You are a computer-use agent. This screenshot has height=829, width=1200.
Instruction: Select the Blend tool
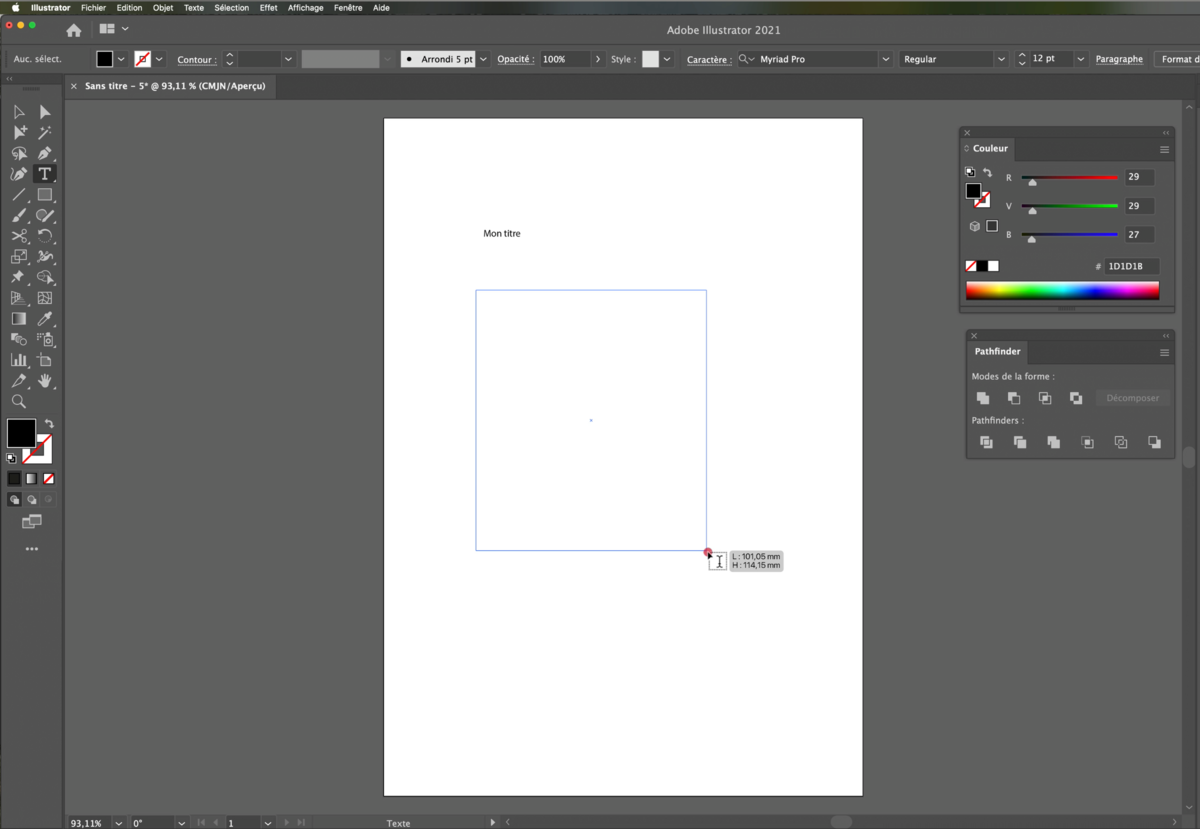19,339
